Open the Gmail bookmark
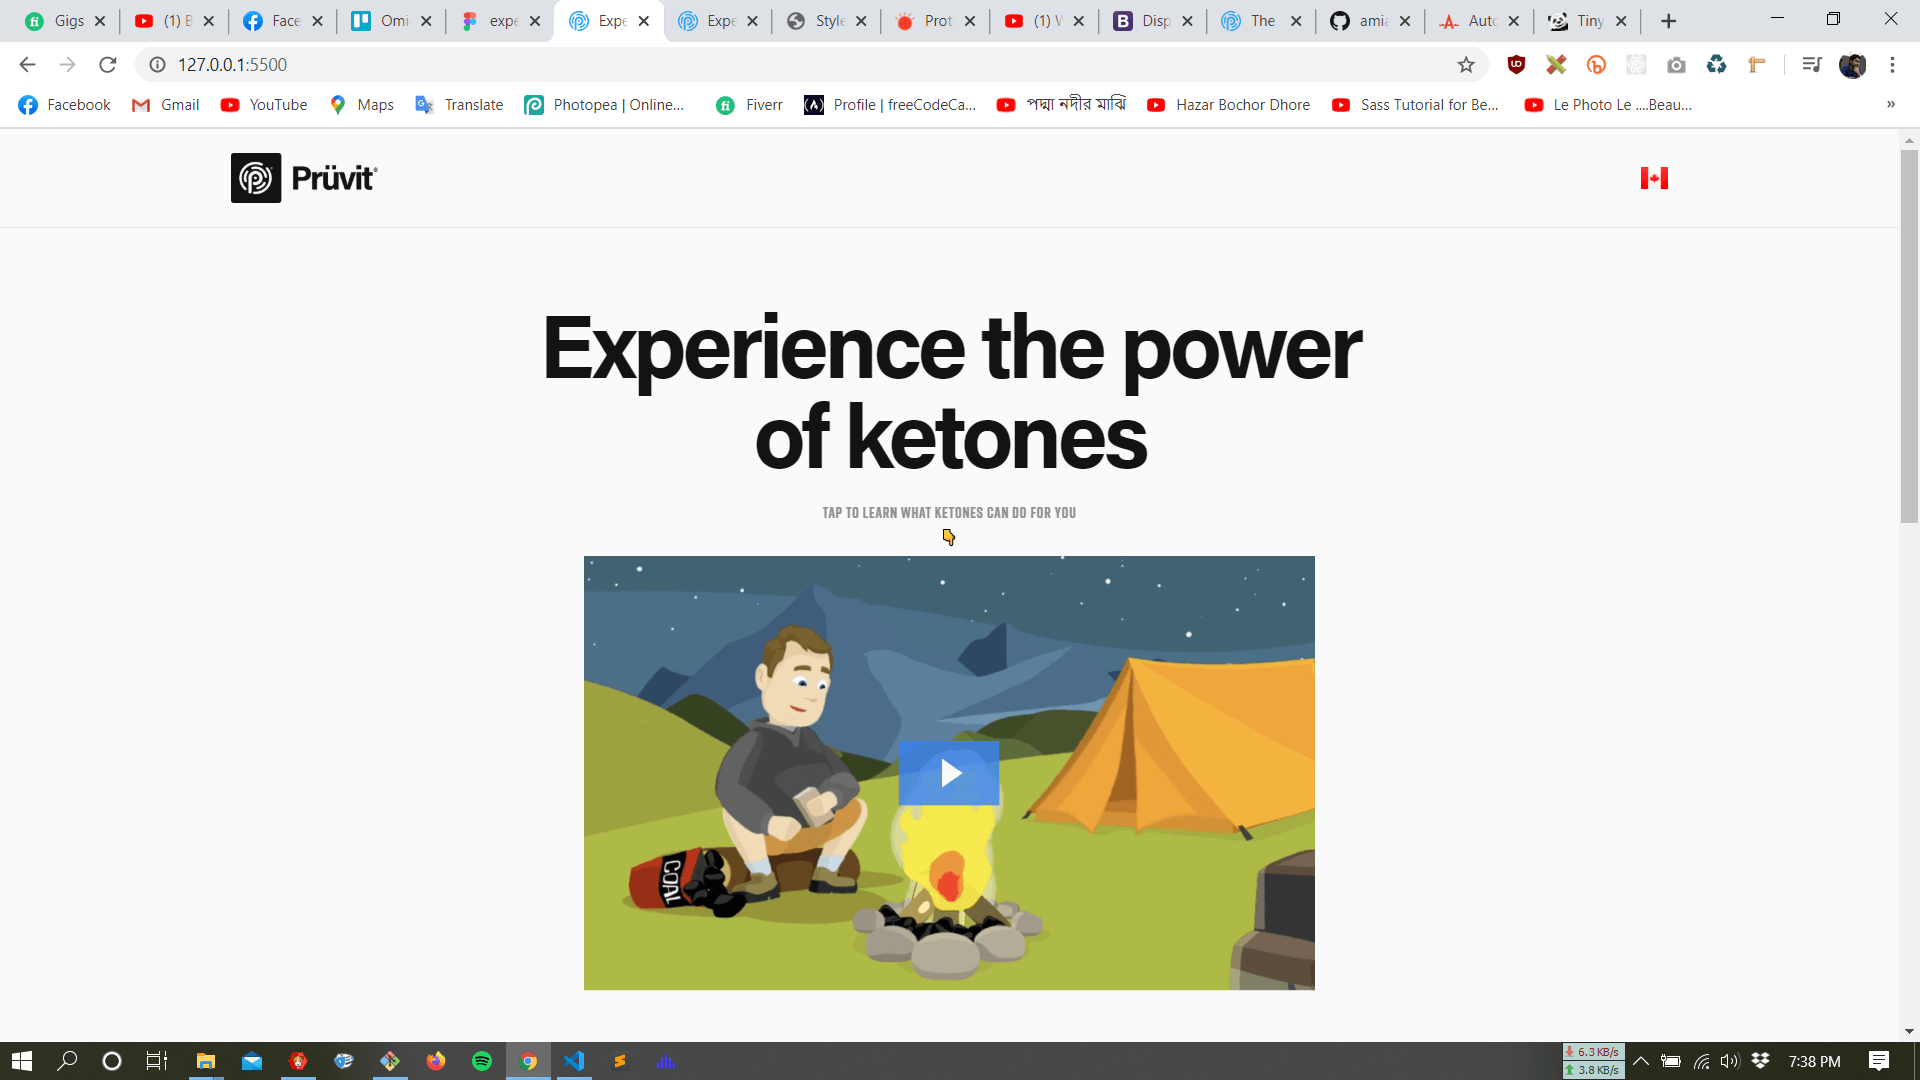1920x1080 pixels. coord(165,104)
